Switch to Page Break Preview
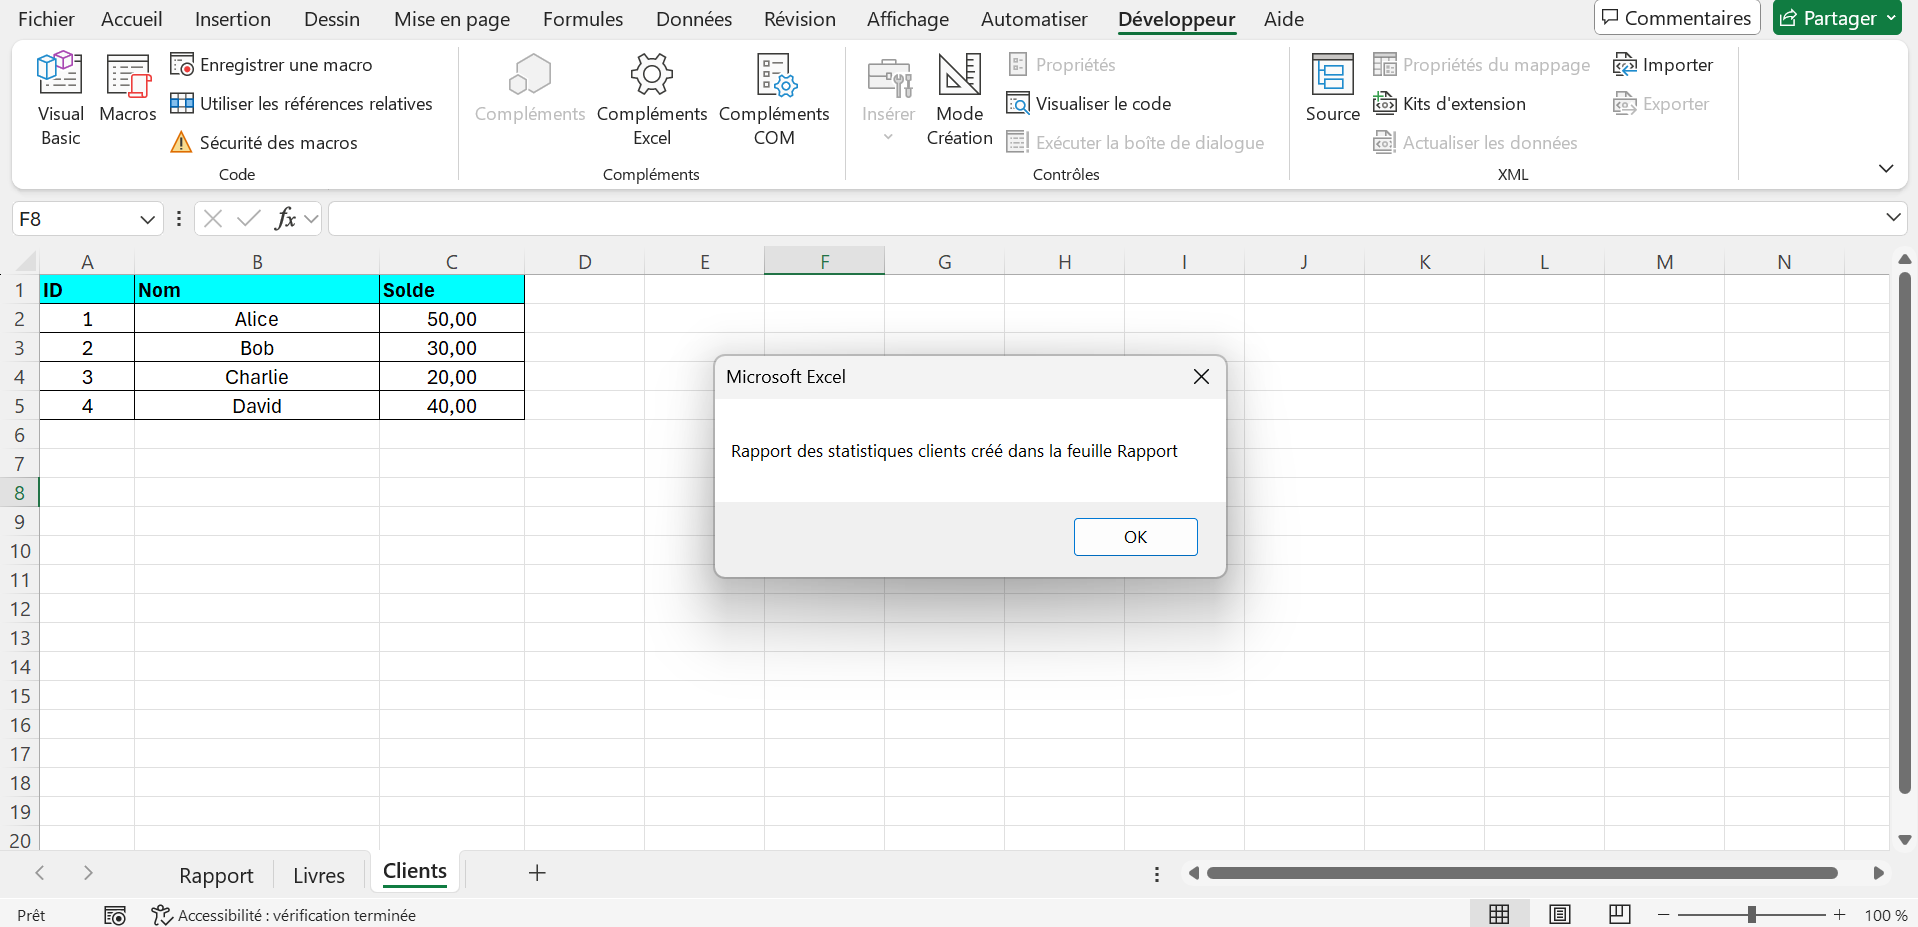Screen dimensions: 1918x927 [x=1620, y=914]
